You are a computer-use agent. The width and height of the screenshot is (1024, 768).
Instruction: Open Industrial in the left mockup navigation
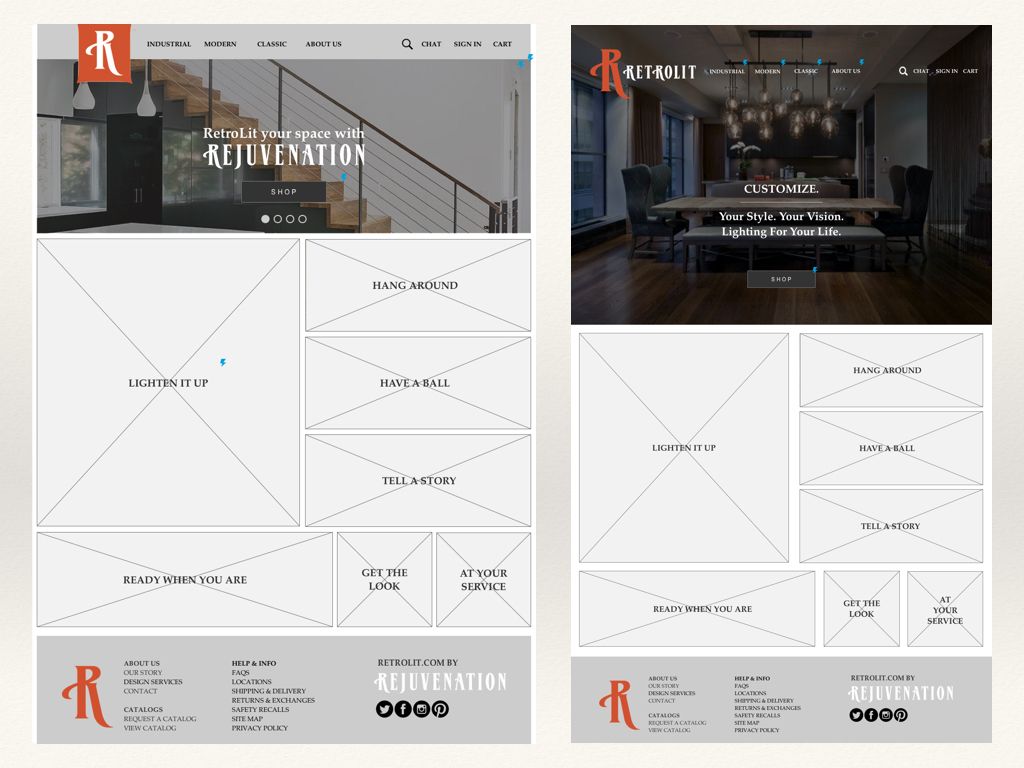(x=168, y=44)
